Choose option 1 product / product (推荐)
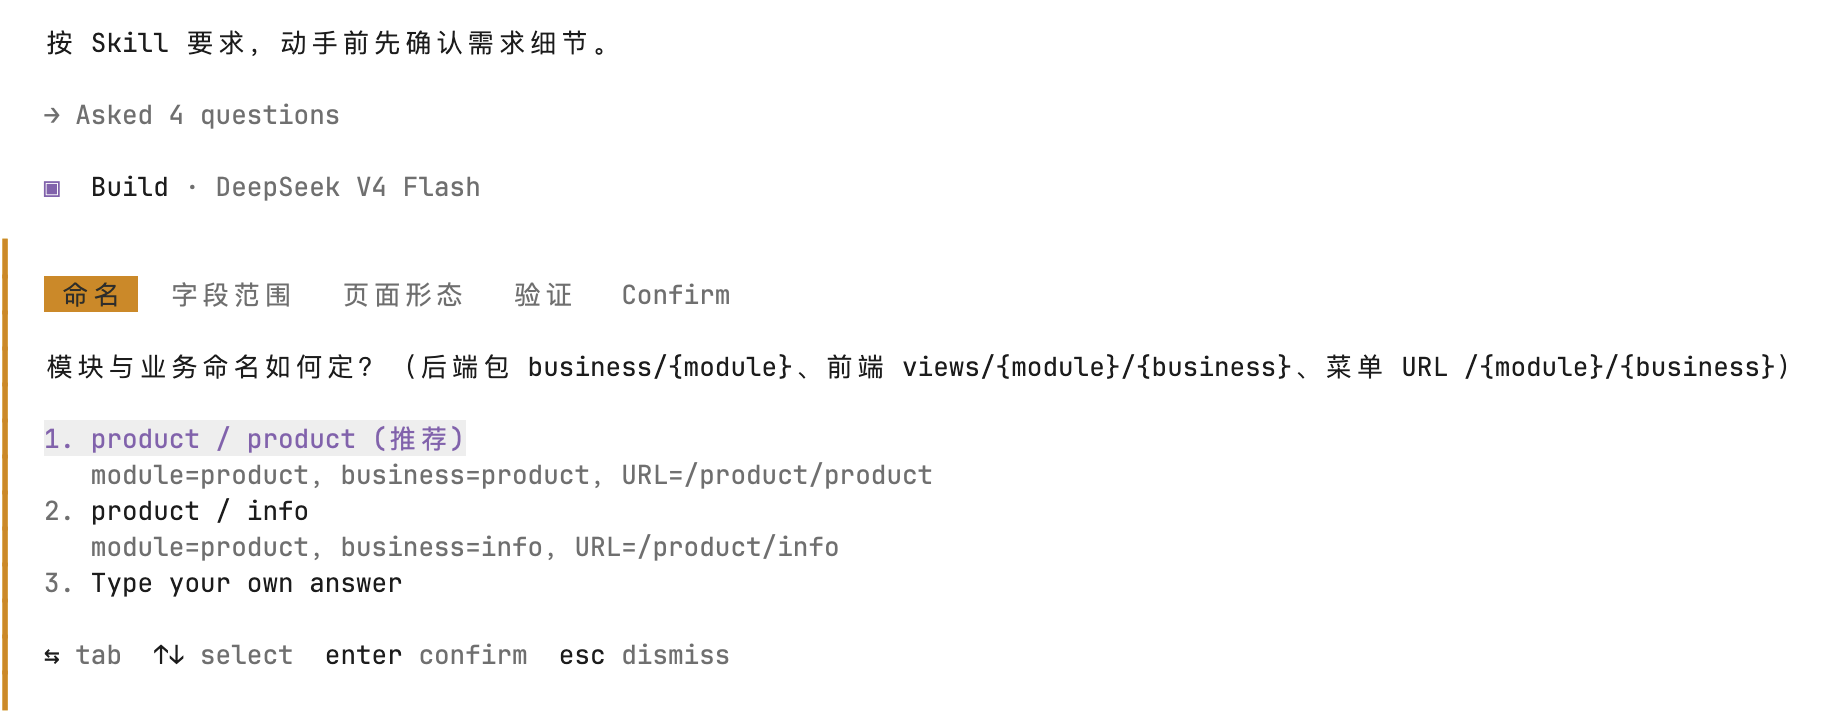 coord(255,439)
